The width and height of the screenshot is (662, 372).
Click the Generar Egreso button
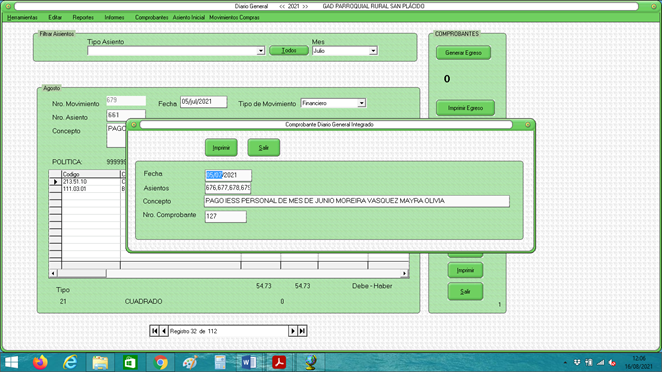pos(463,53)
